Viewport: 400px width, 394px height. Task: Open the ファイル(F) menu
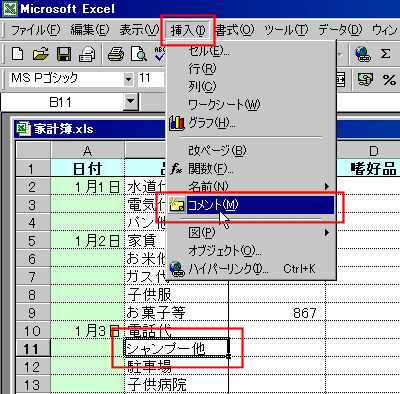(35, 30)
